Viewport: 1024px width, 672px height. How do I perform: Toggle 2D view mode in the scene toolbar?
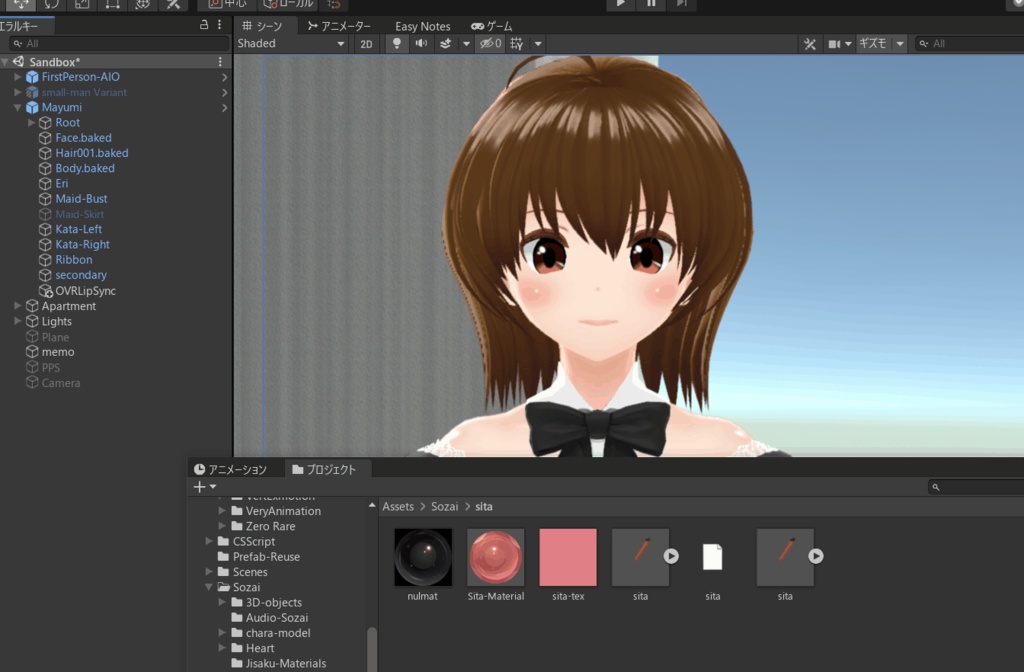click(366, 43)
